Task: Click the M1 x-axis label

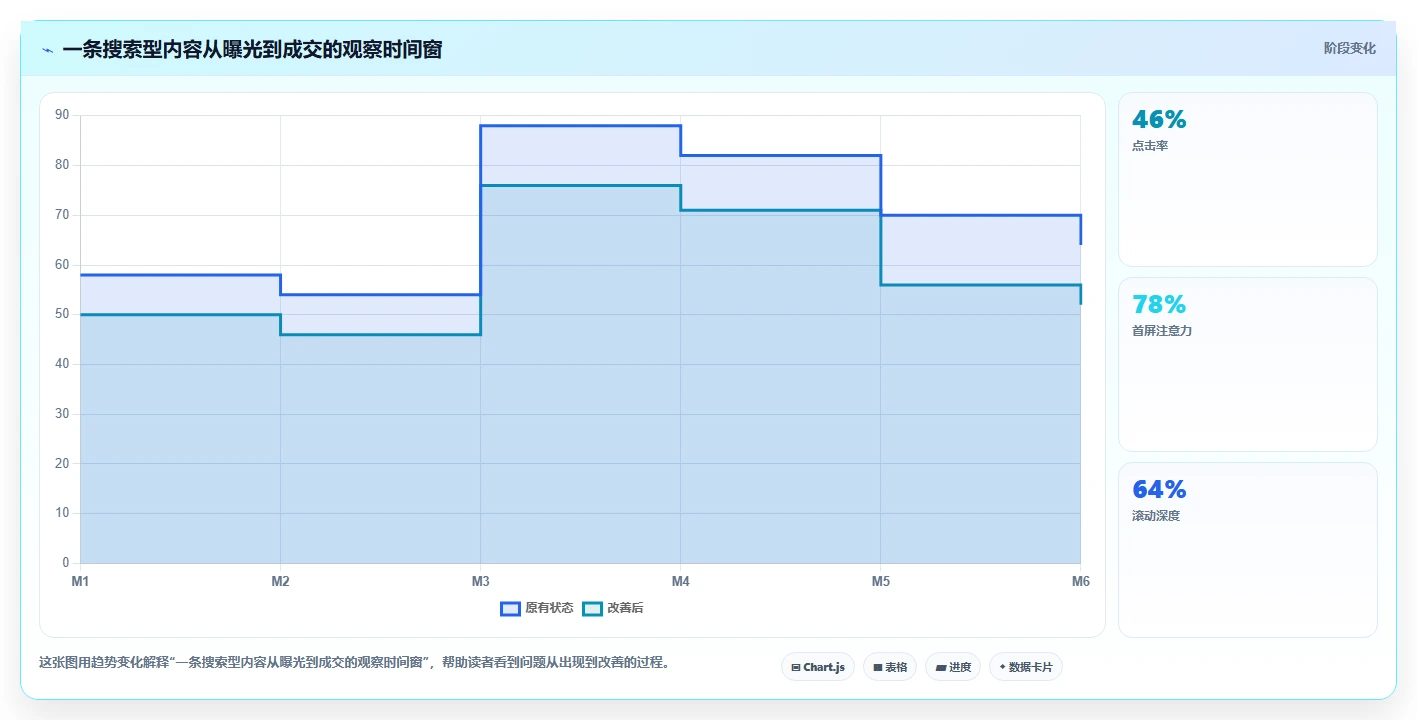Action: pos(80,581)
